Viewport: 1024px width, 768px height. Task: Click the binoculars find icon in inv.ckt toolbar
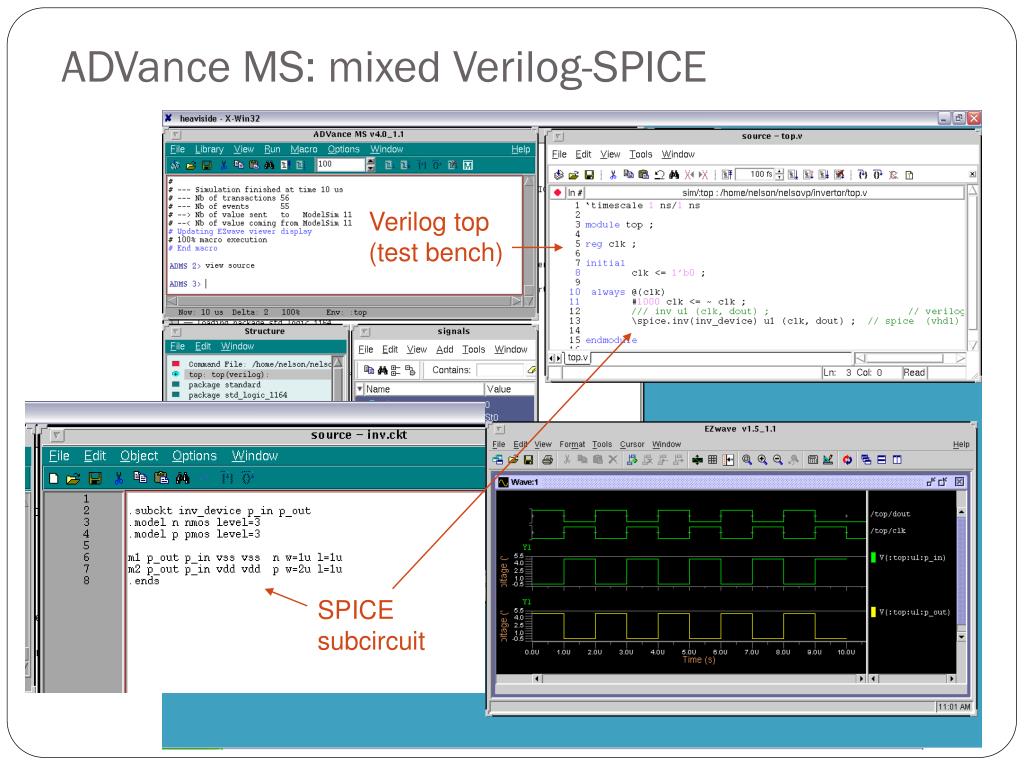click(182, 478)
